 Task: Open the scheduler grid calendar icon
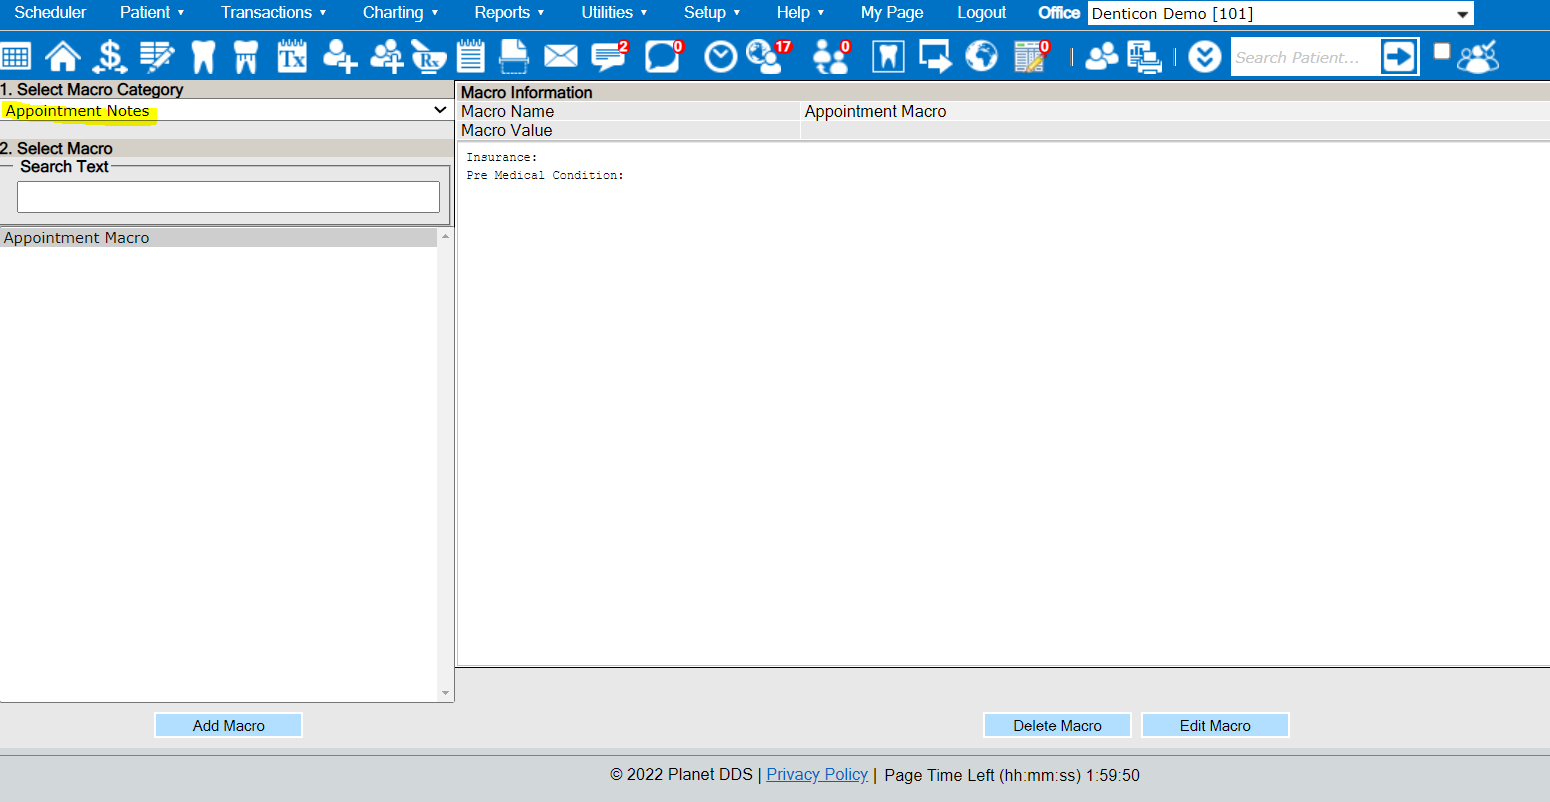16,56
